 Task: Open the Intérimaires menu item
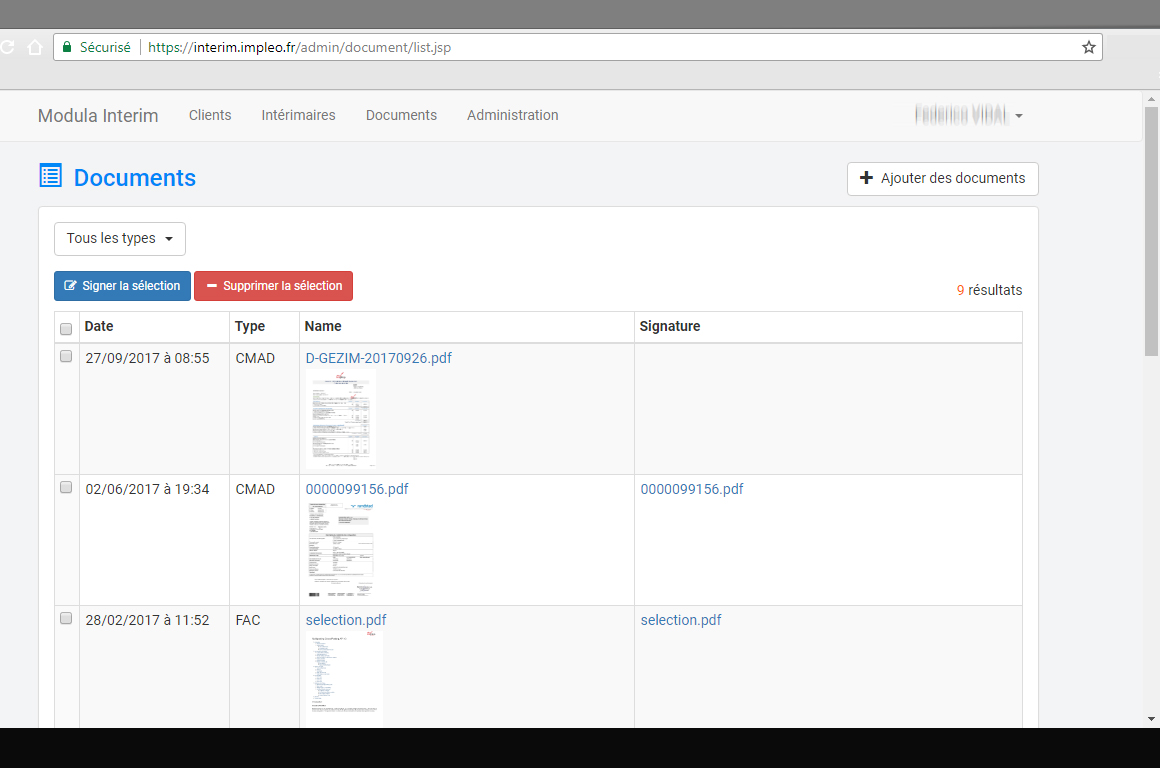[298, 115]
